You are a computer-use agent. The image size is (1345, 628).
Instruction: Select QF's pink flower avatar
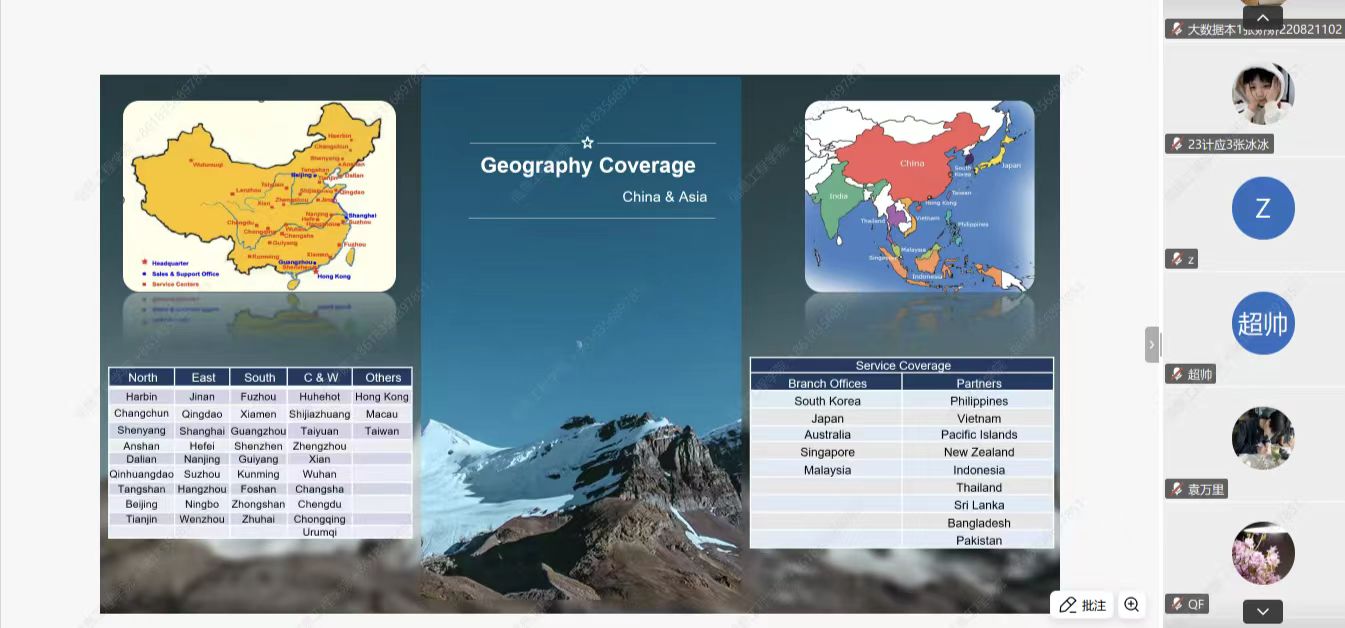tap(1262, 553)
